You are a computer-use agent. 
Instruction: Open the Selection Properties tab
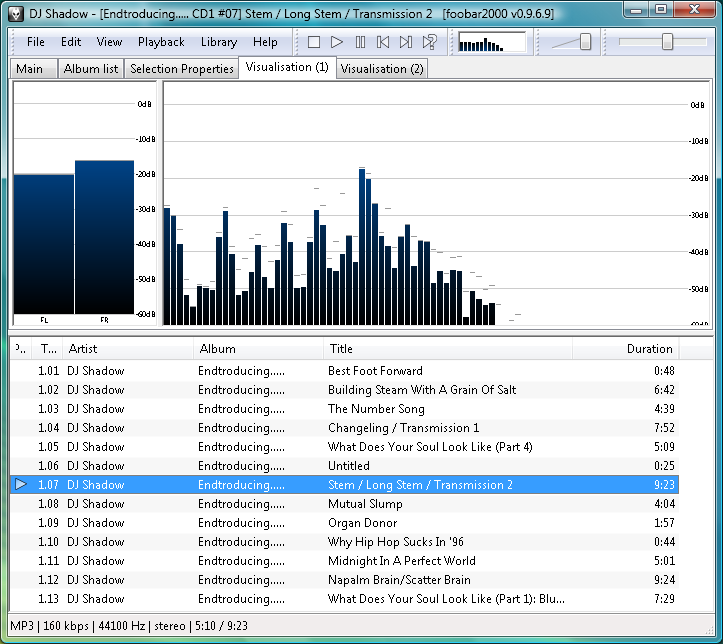[x=182, y=69]
